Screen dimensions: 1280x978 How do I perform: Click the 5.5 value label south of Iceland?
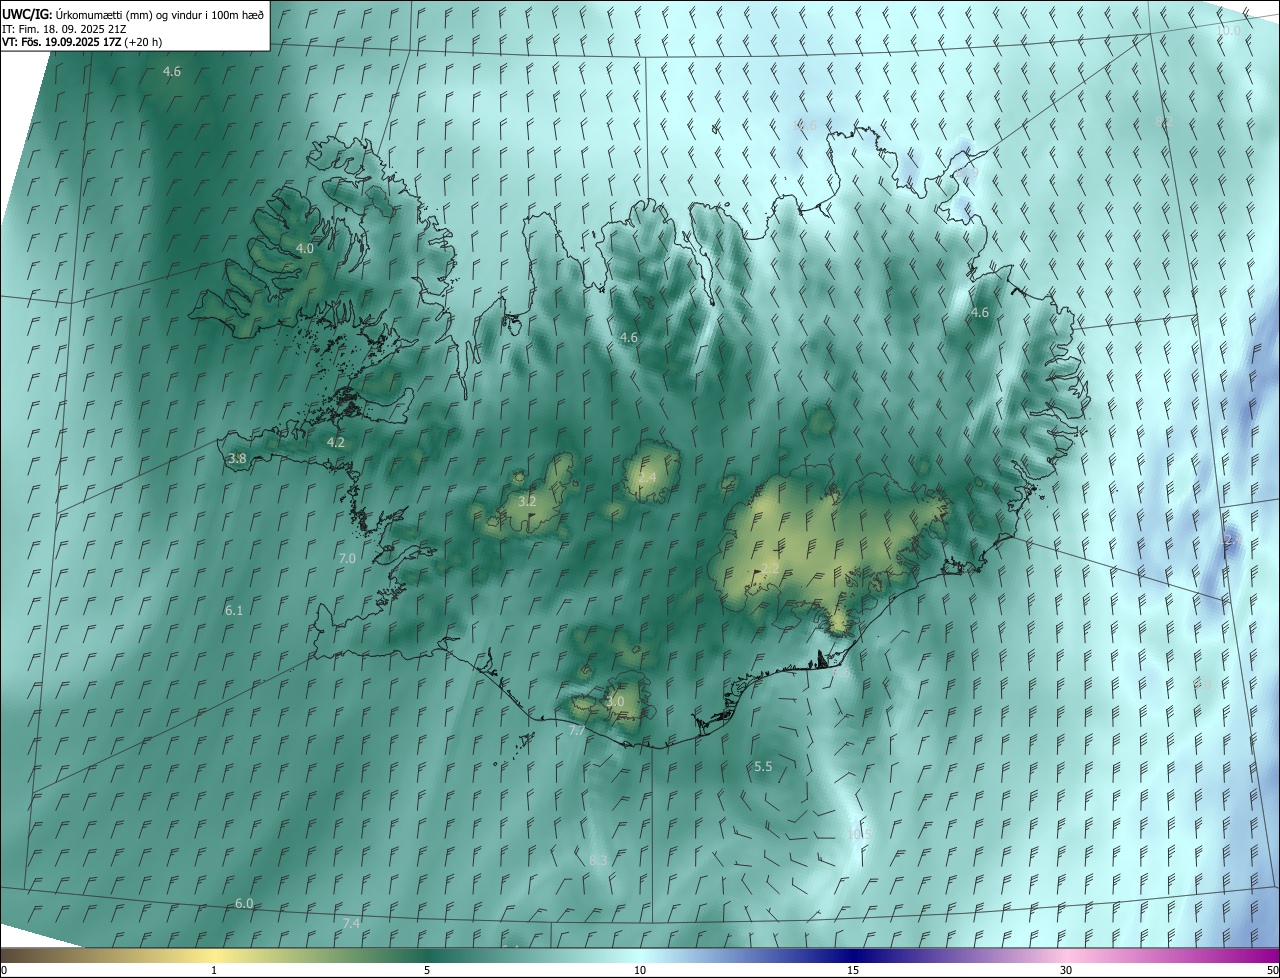click(763, 766)
